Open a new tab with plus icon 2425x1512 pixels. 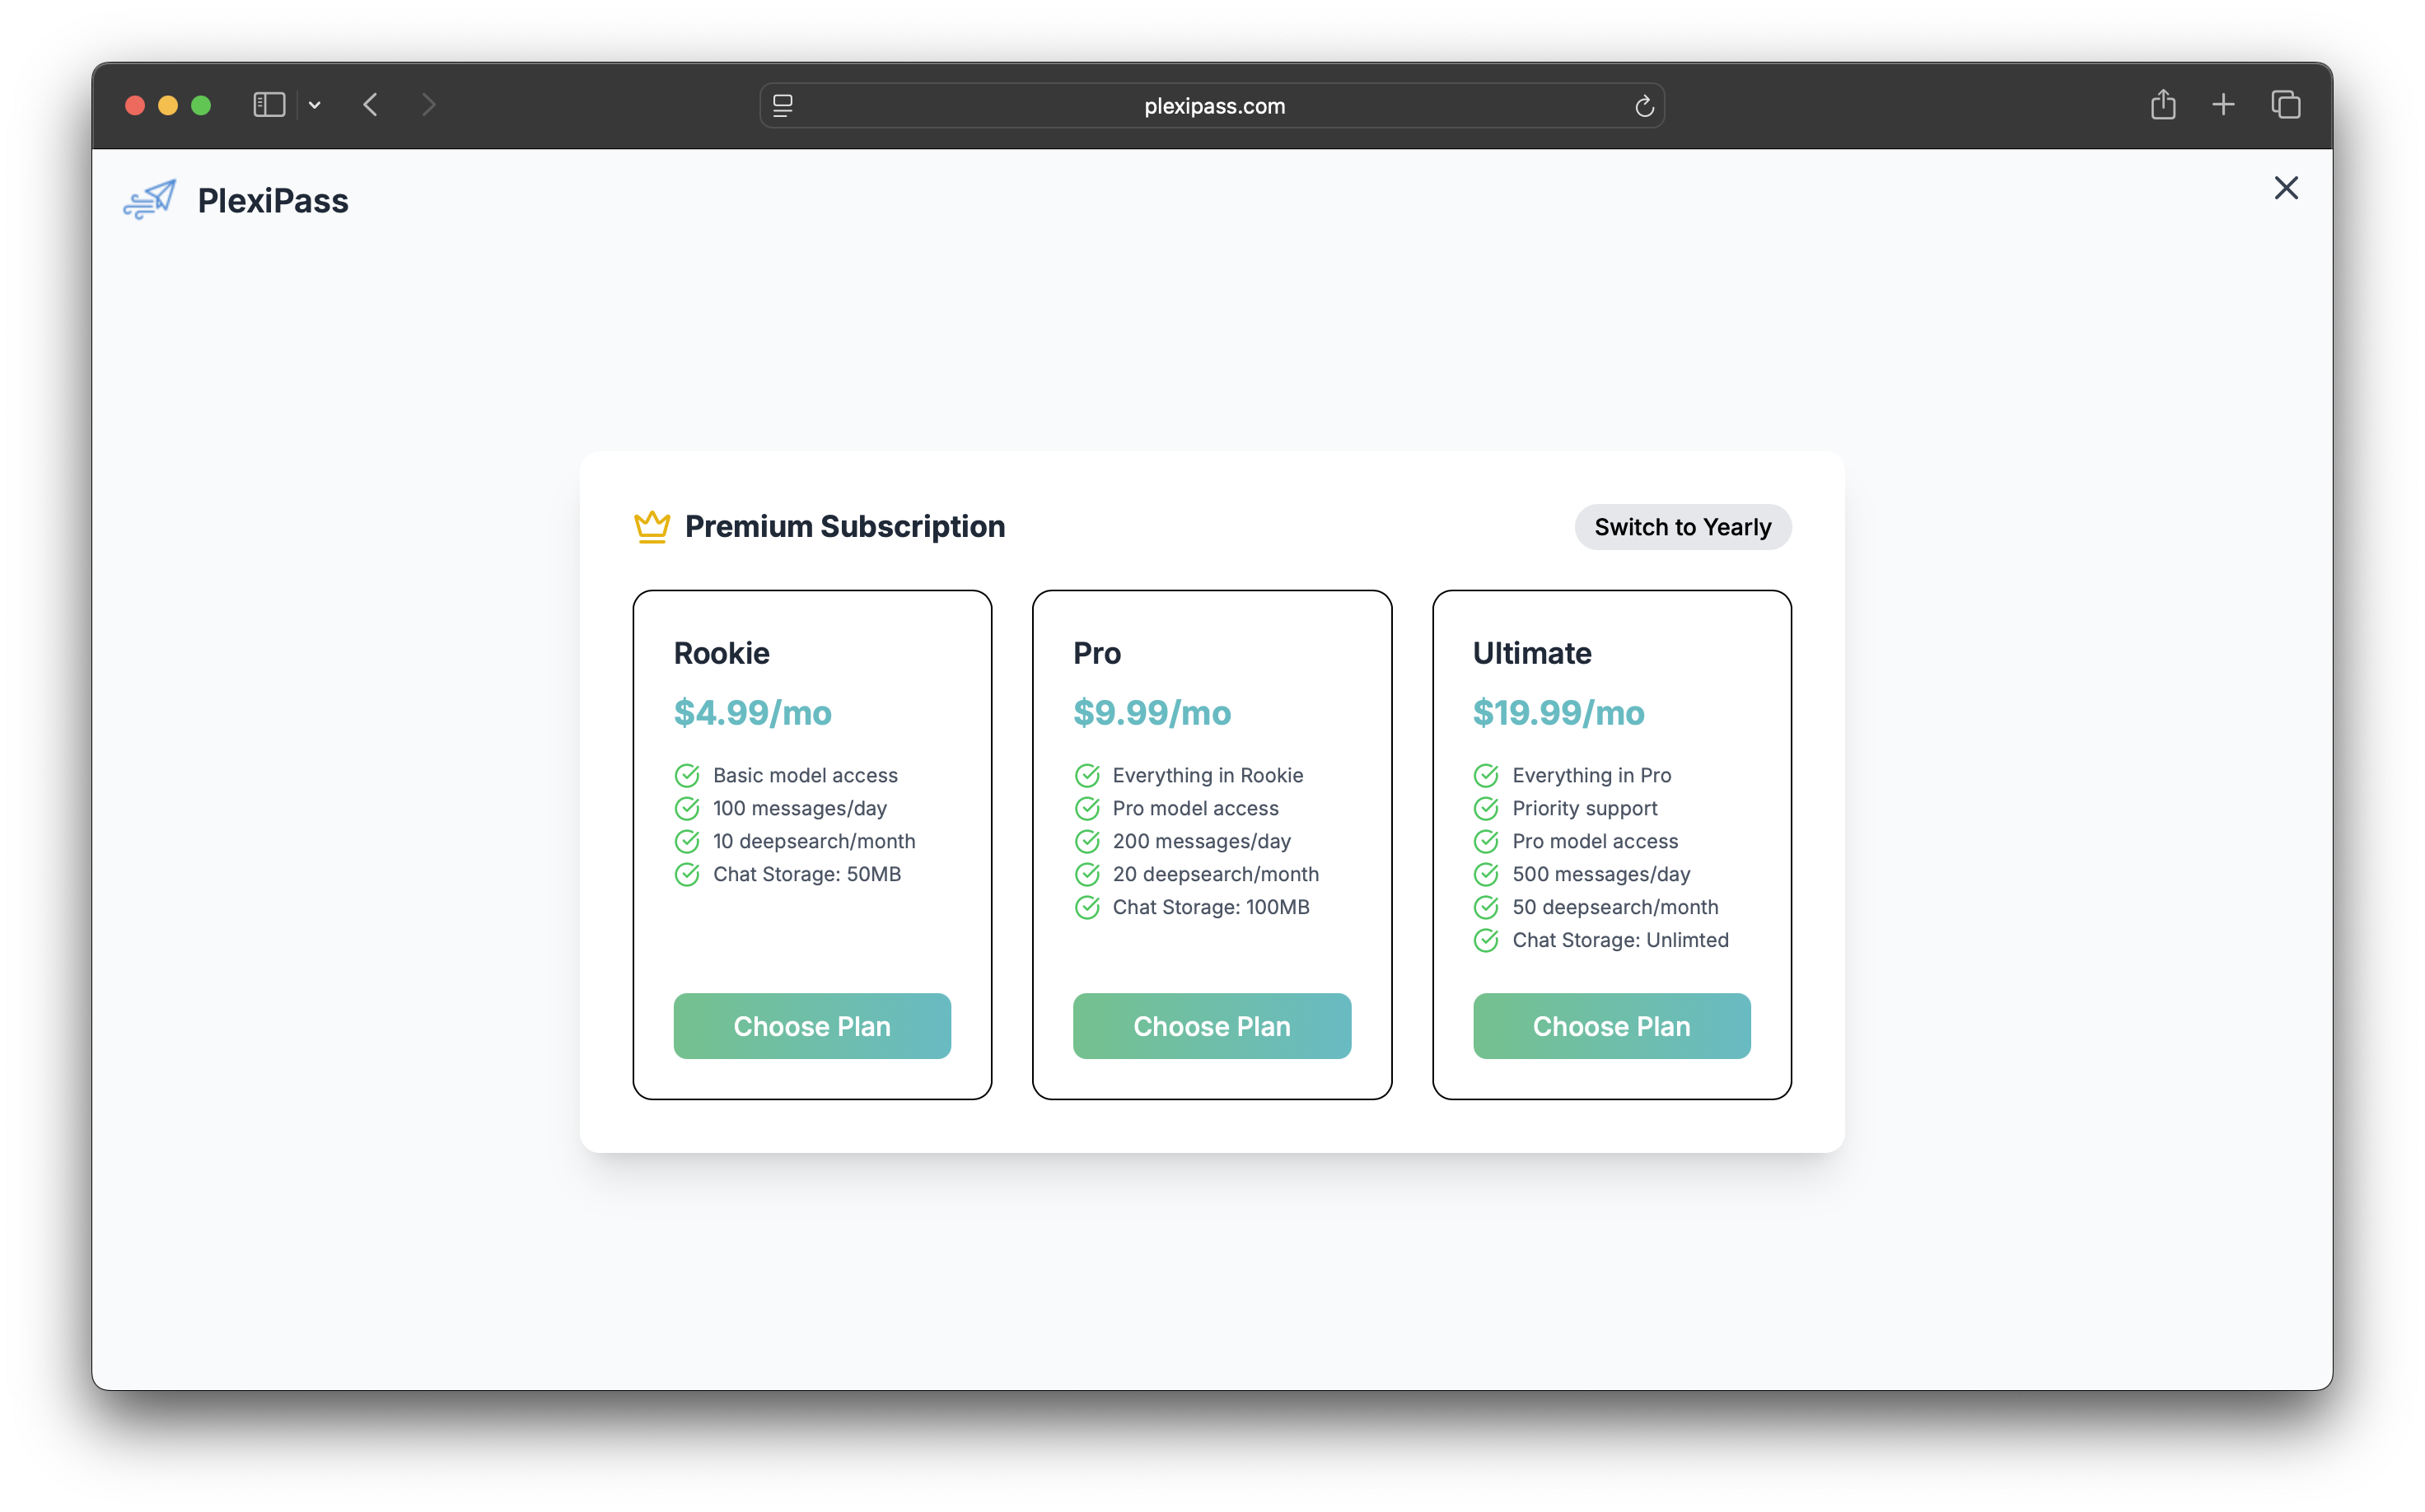[x=2223, y=105]
